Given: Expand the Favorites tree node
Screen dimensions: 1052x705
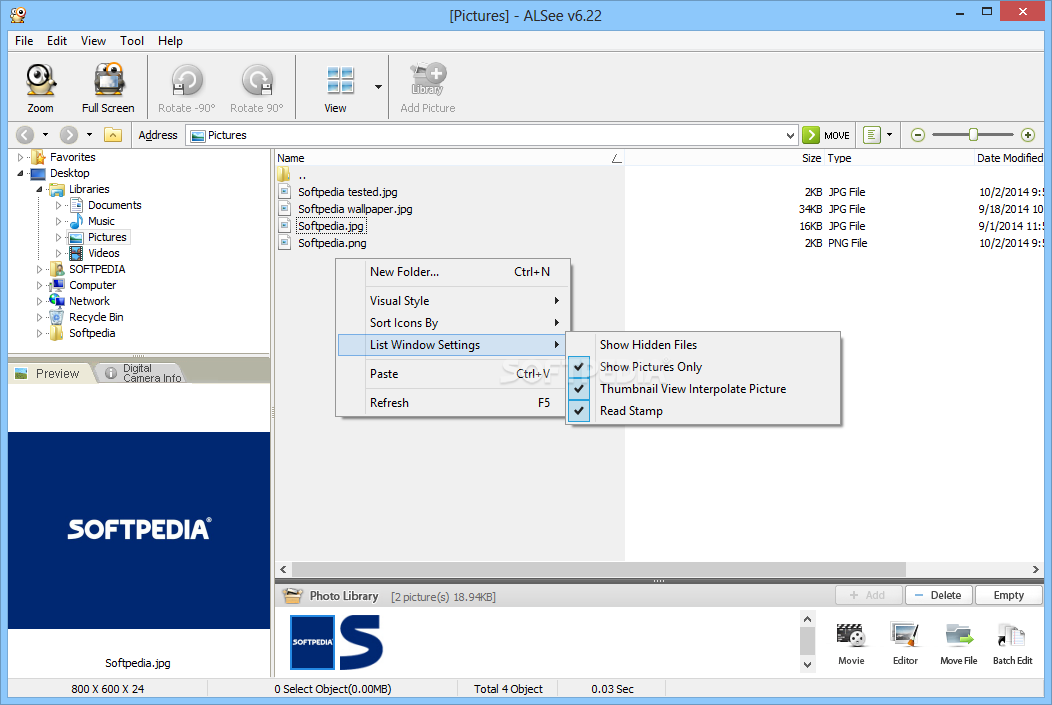Looking at the screenshot, I should (20, 157).
